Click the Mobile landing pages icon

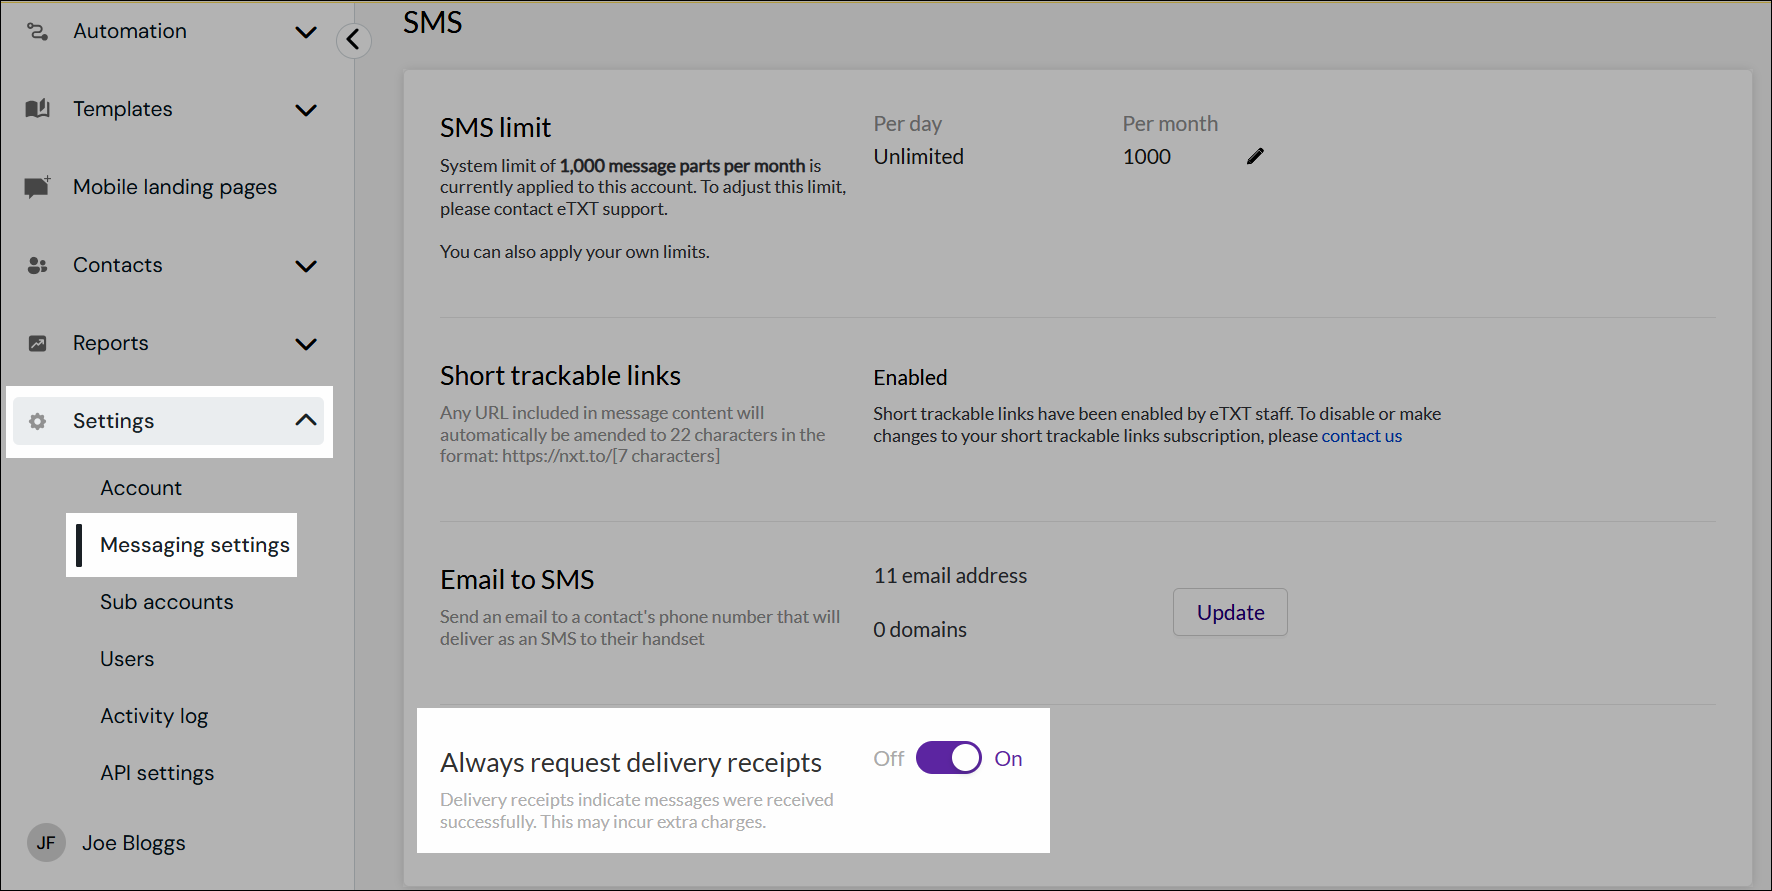(x=37, y=187)
